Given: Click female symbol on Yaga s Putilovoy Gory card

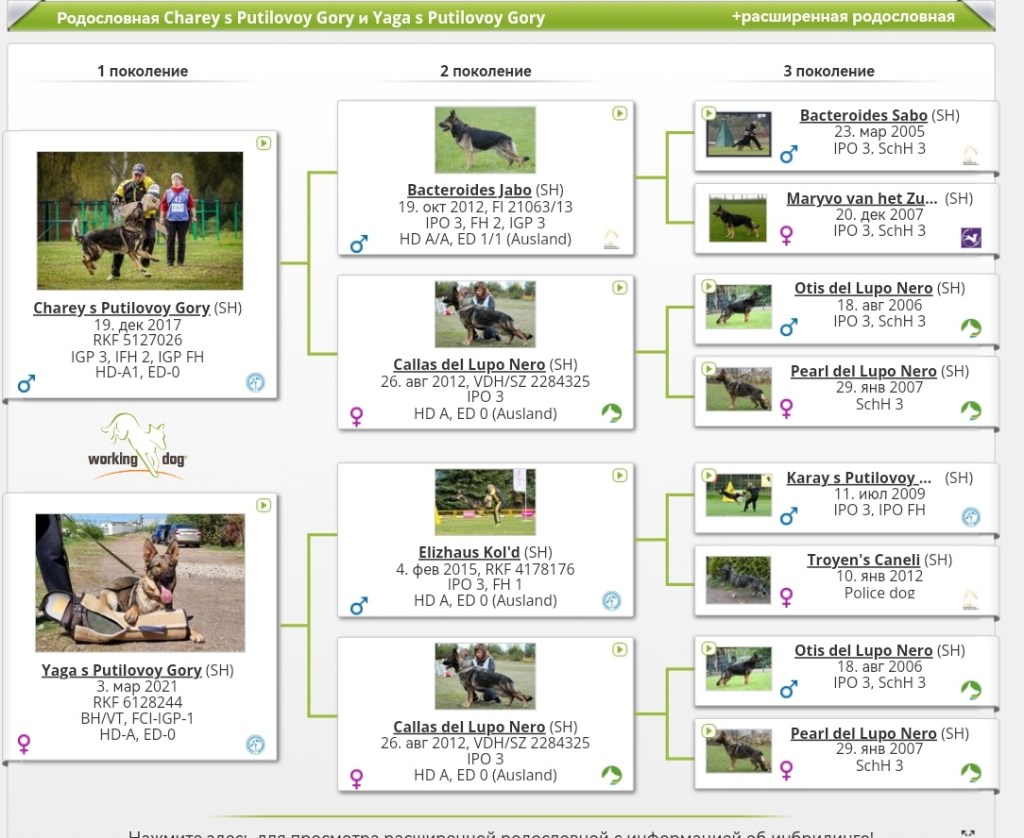Looking at the screenshot, I should click(25, 744).
